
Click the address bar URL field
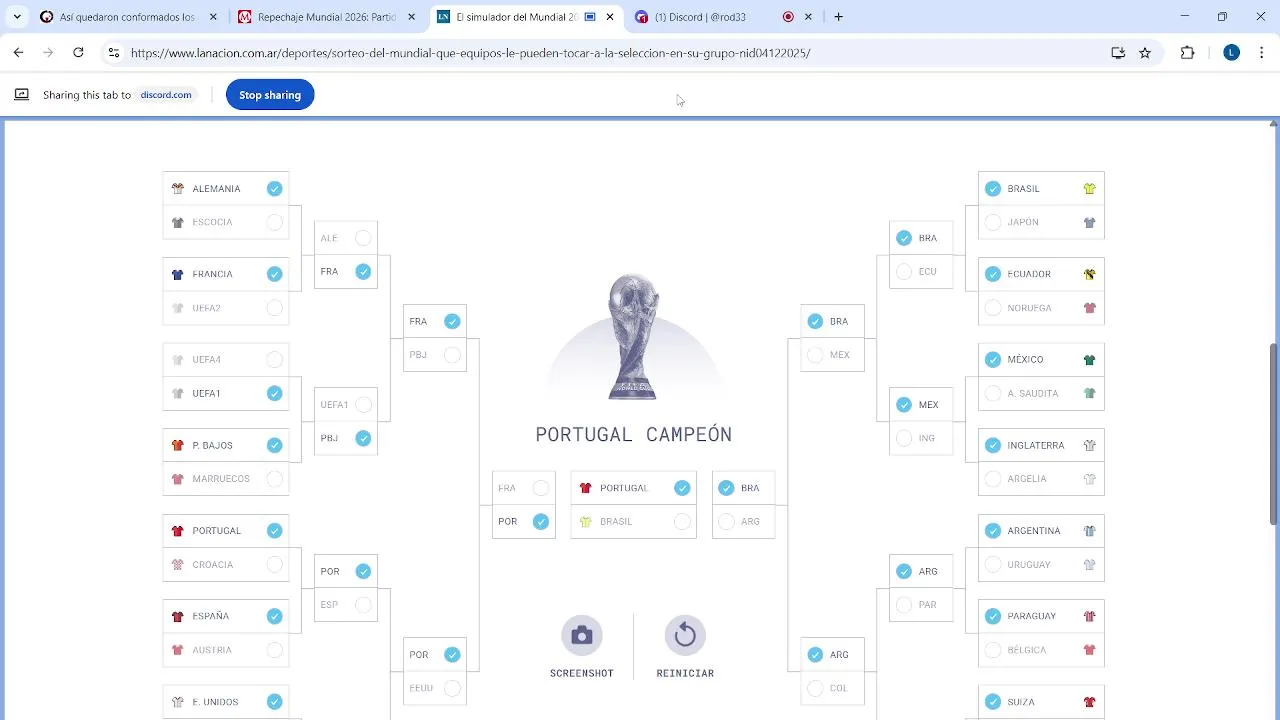tap(470, 53)
